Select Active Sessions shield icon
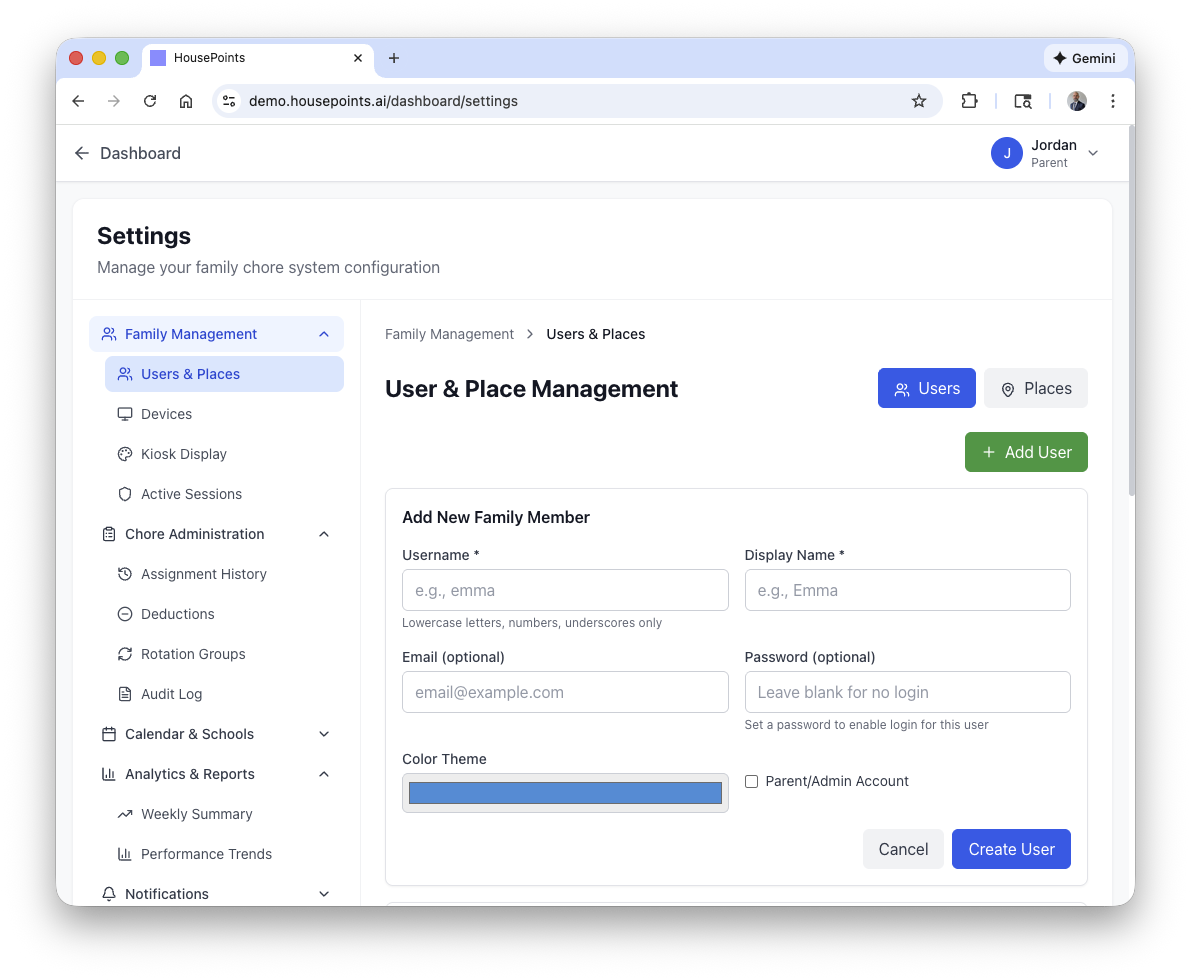1191x980 pixels. point(125,494)
